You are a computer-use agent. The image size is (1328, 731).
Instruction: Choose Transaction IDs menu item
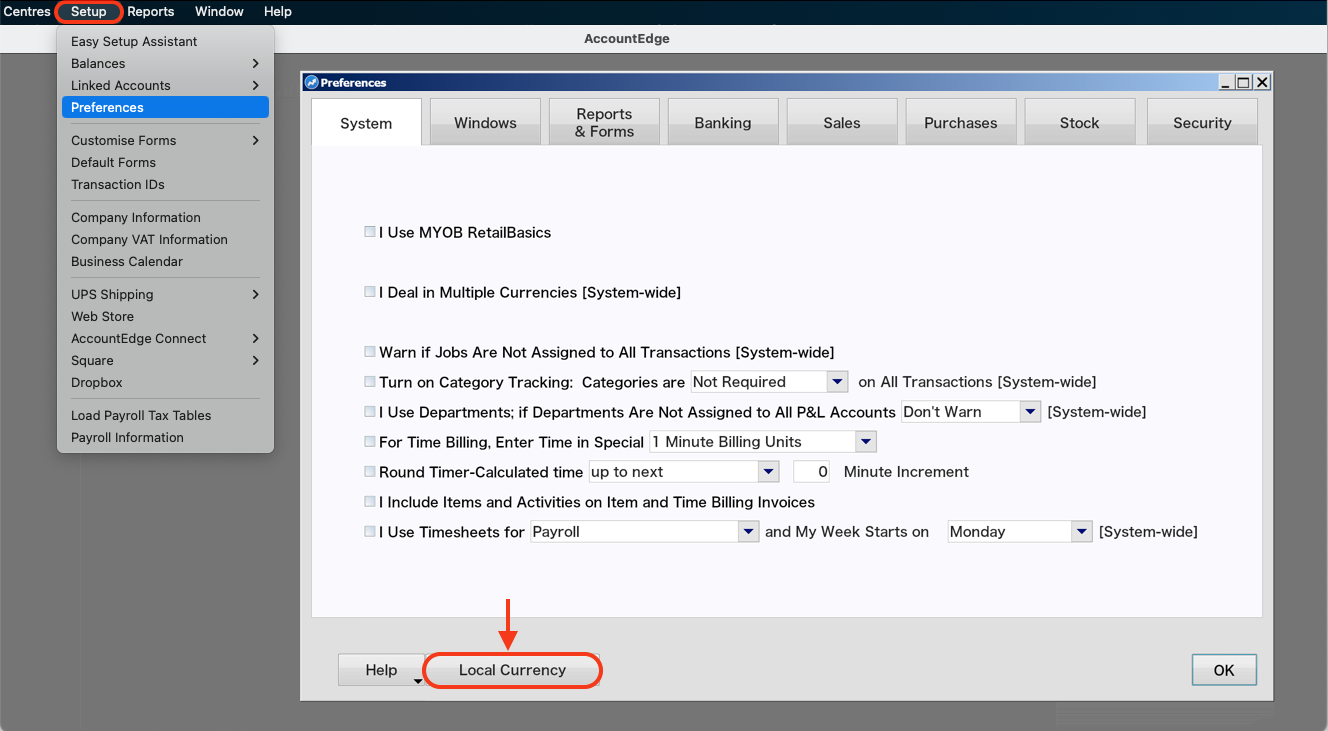click(165, 184)
